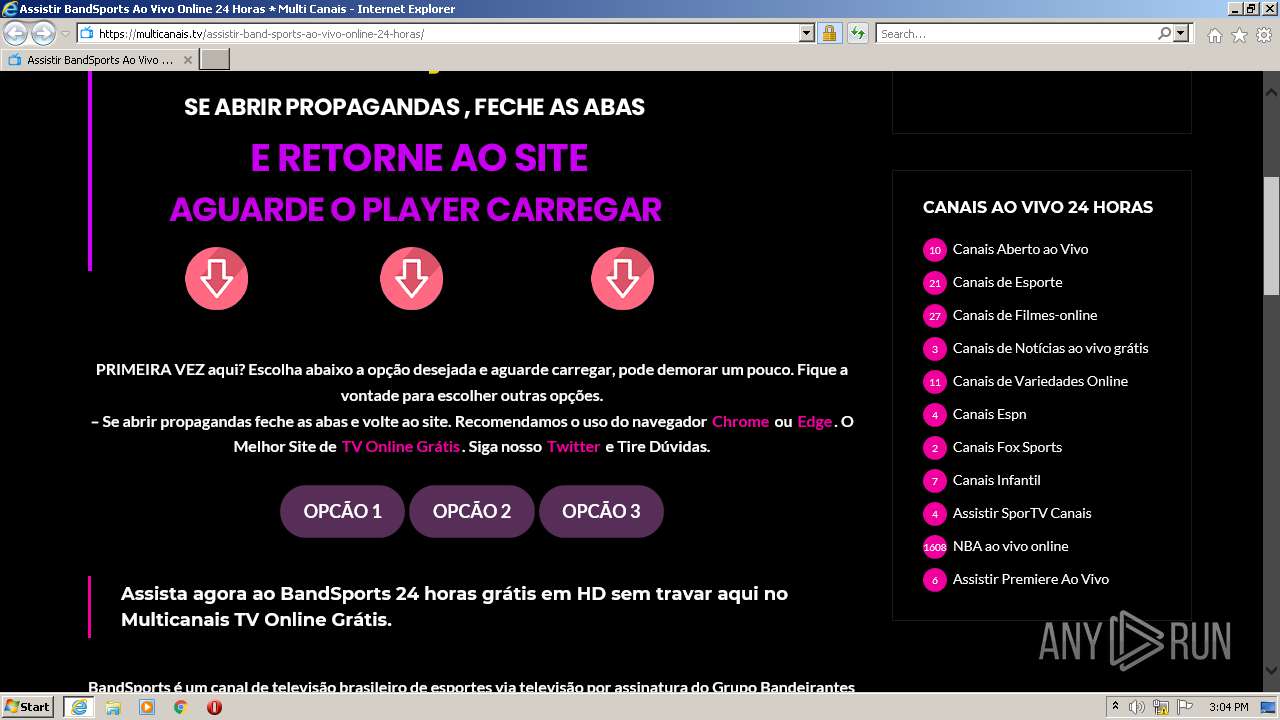Open Canais Infantil category
Image resolution: width=1280 pixels, height=720 pixels.
[x=996, y=480]
